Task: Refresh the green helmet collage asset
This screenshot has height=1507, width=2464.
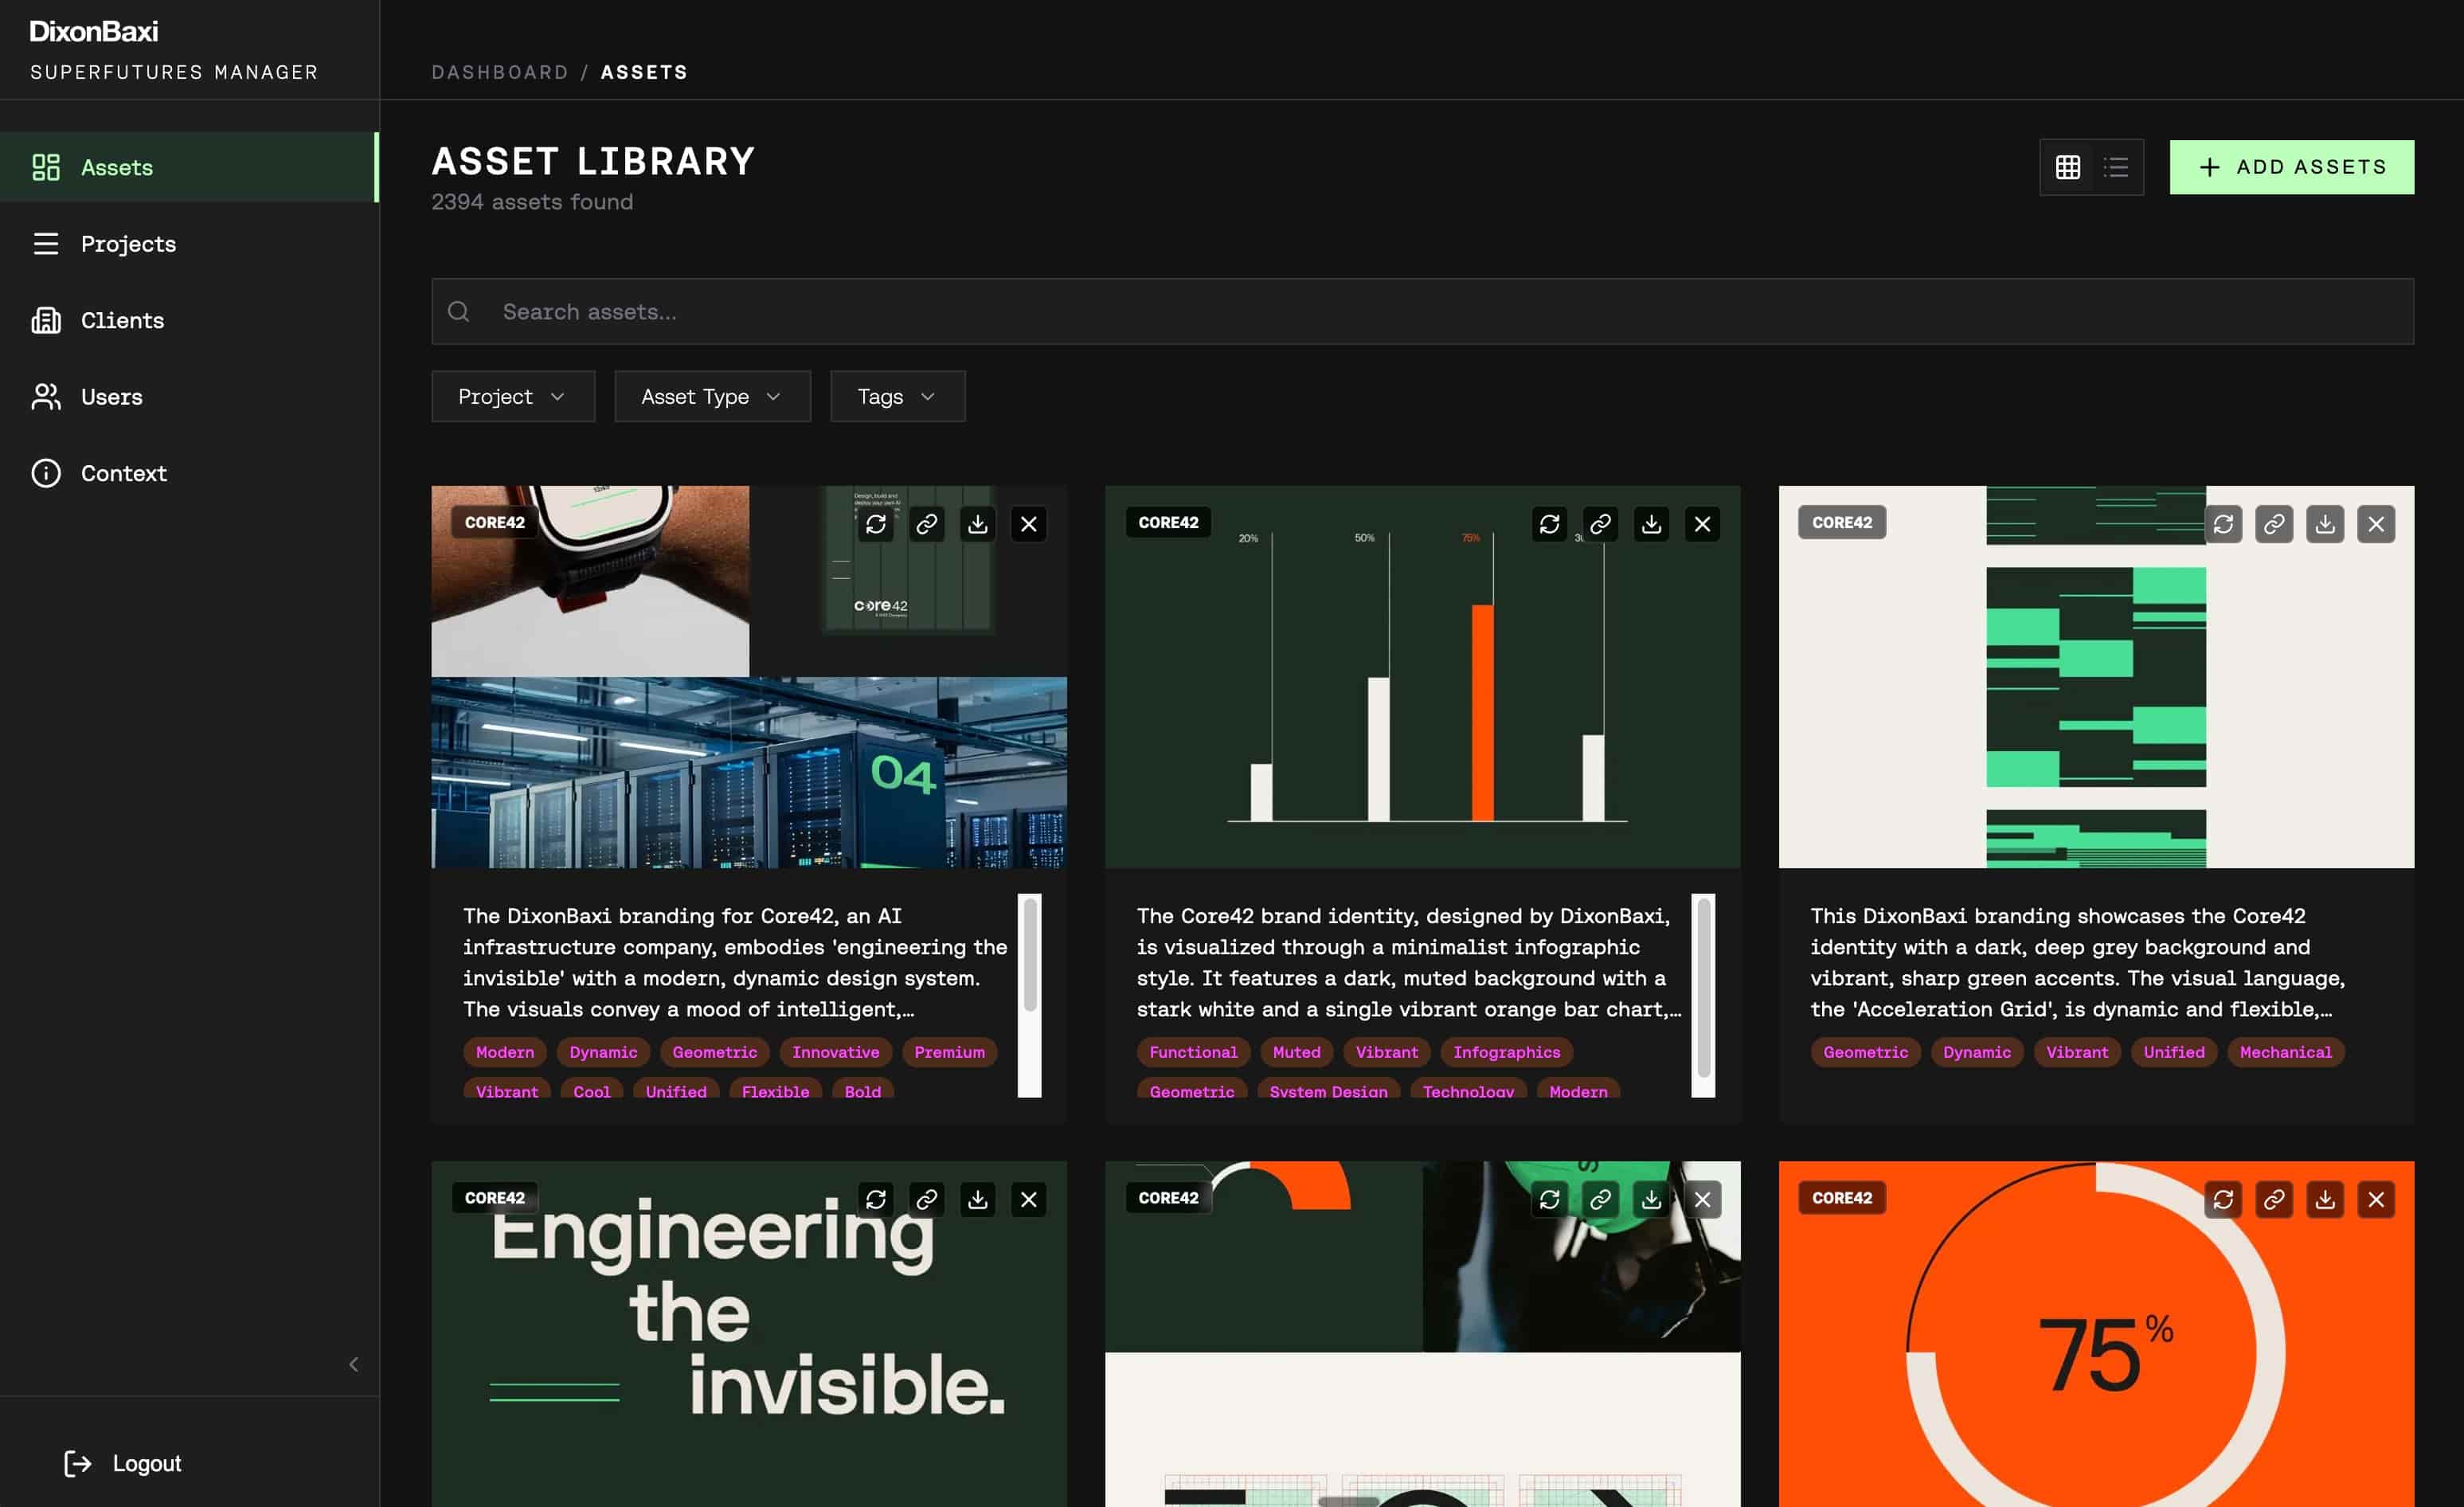Action: tap(1550, 1199)
